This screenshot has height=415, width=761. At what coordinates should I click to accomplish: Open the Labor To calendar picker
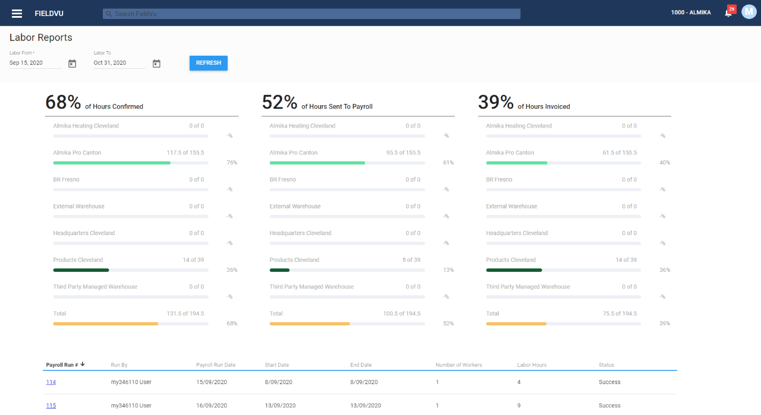156,64
